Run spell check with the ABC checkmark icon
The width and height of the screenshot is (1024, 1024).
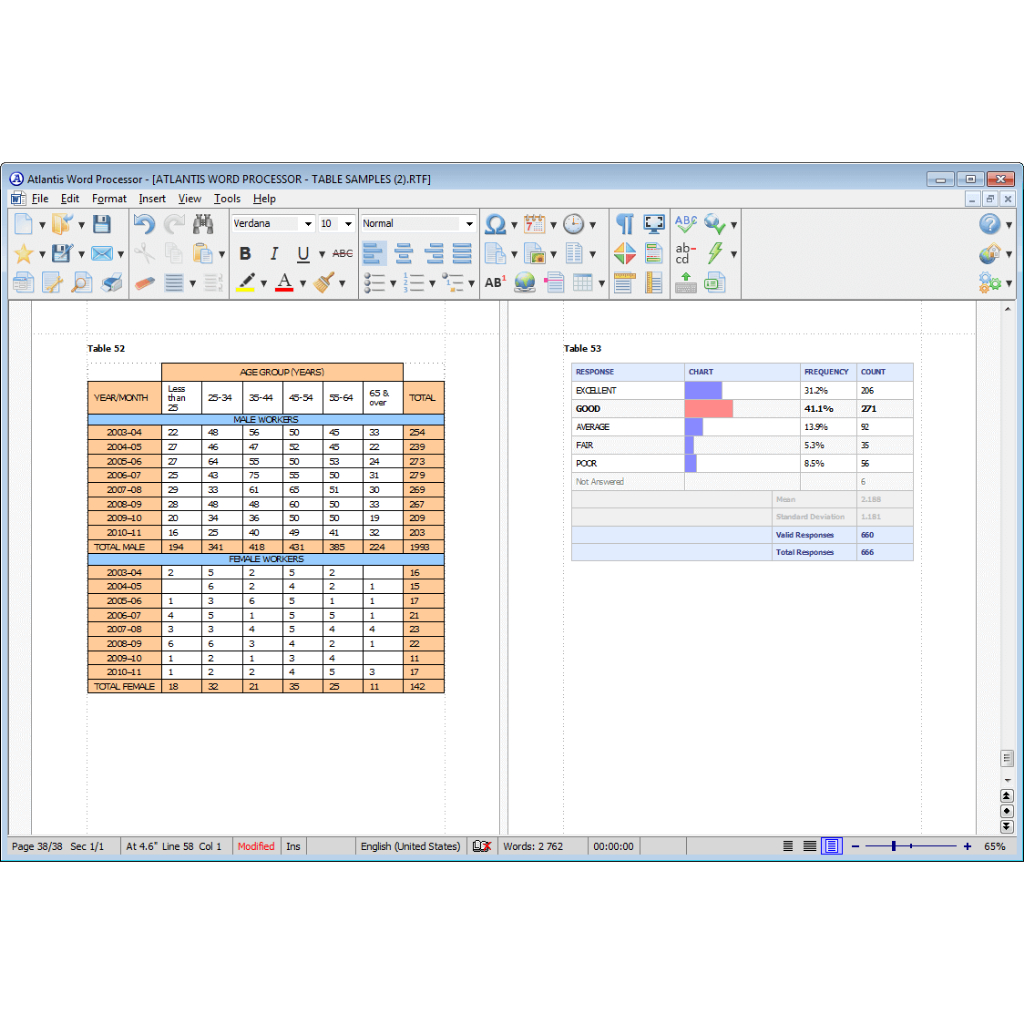tap(686, 225)
